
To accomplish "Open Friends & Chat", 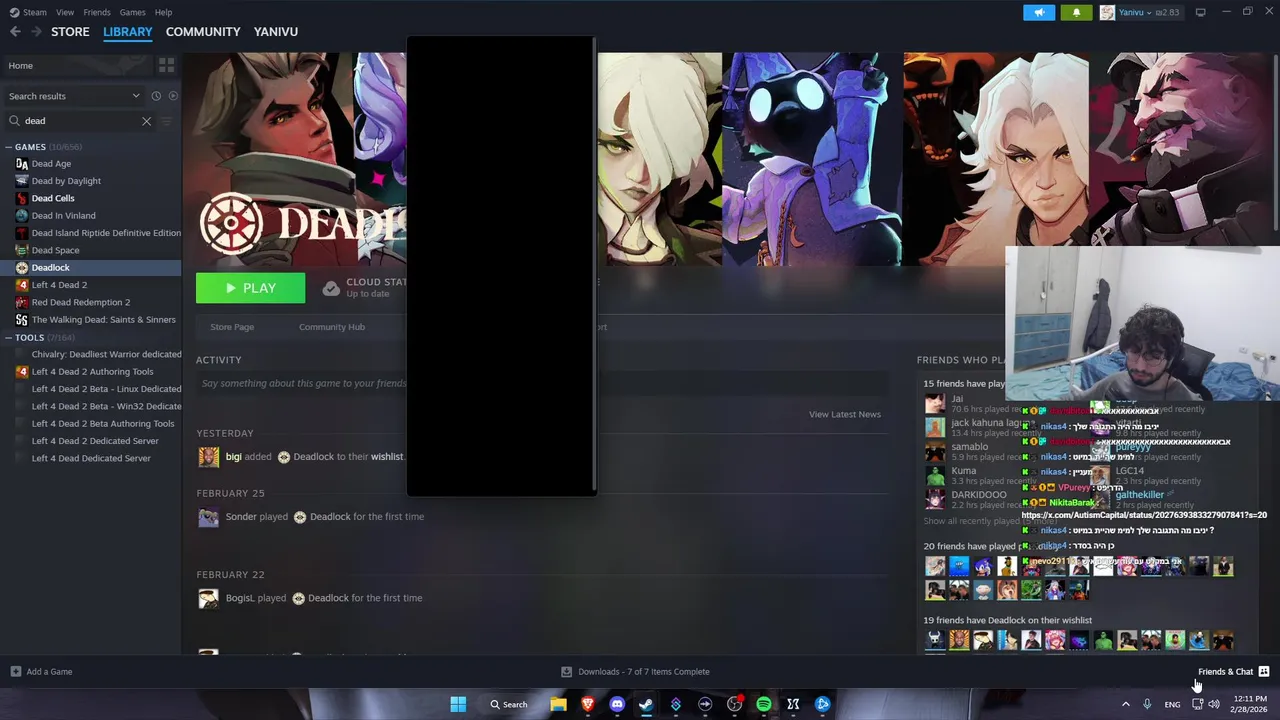I will (x=1233, y=672).
